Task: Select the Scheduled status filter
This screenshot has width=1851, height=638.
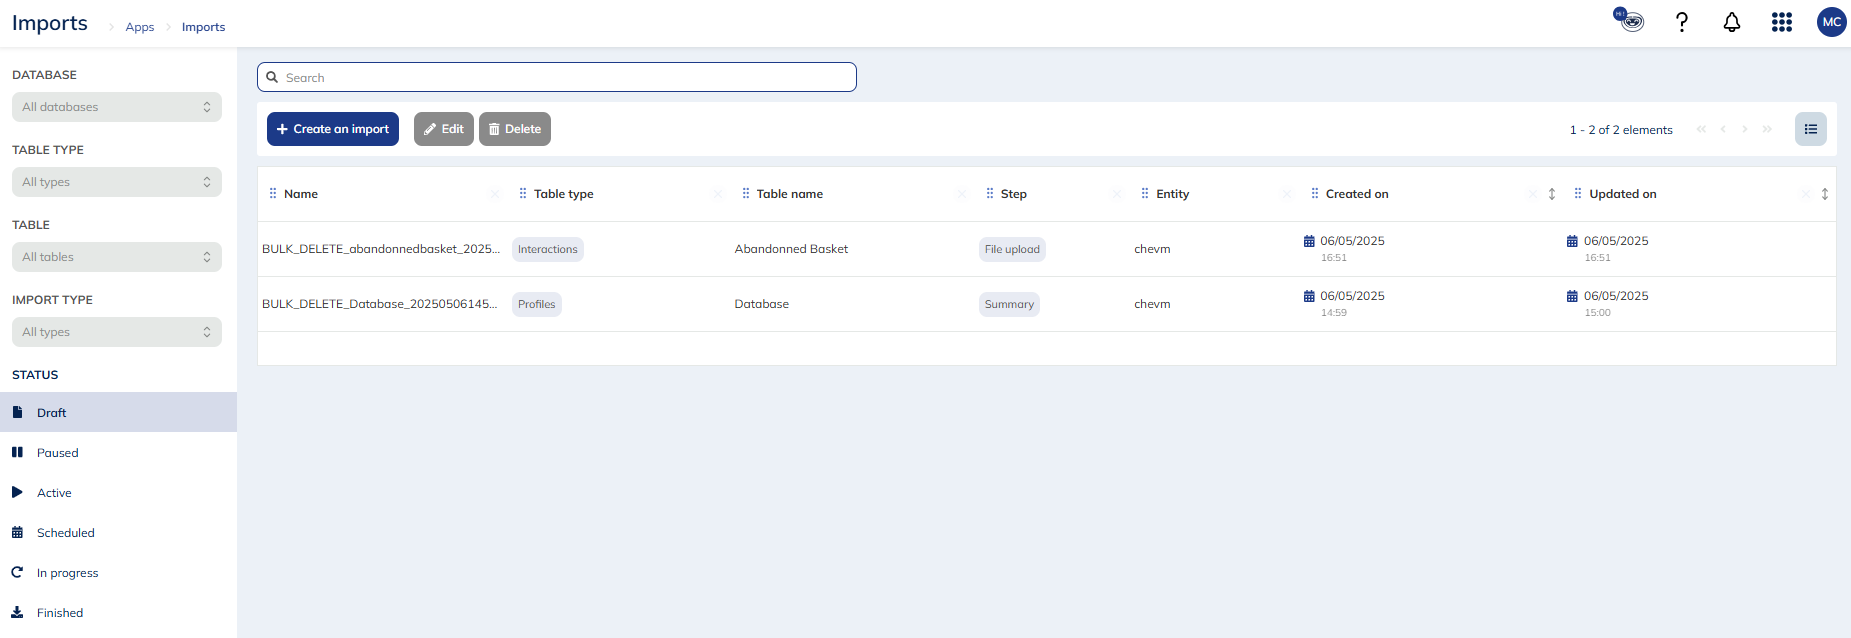Action: pyautogui.click(x=66, y=533)
